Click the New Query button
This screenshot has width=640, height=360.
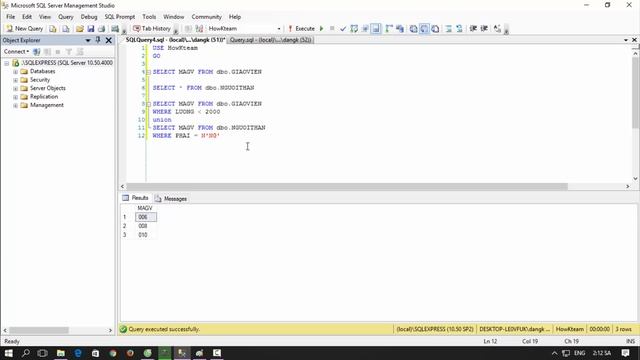click(25, 29)
